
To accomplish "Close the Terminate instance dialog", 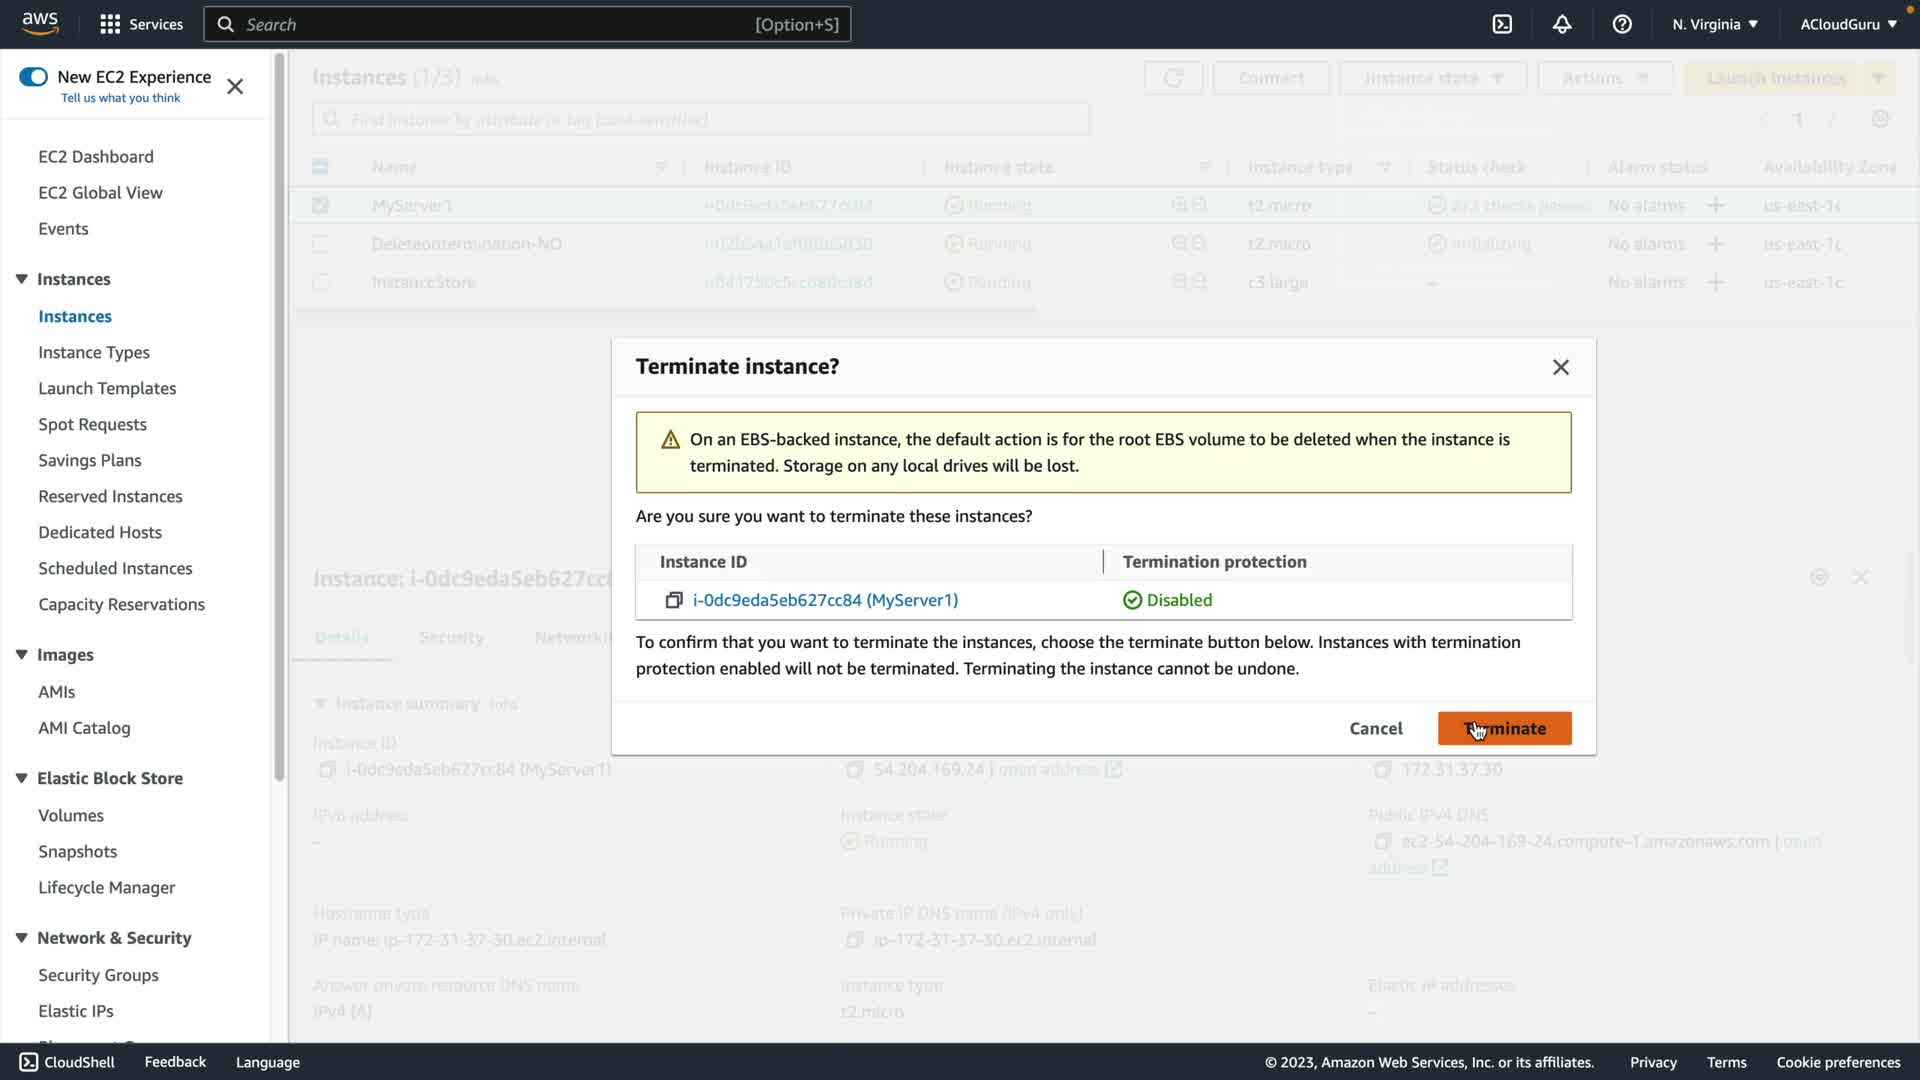I will [1560, 367].
